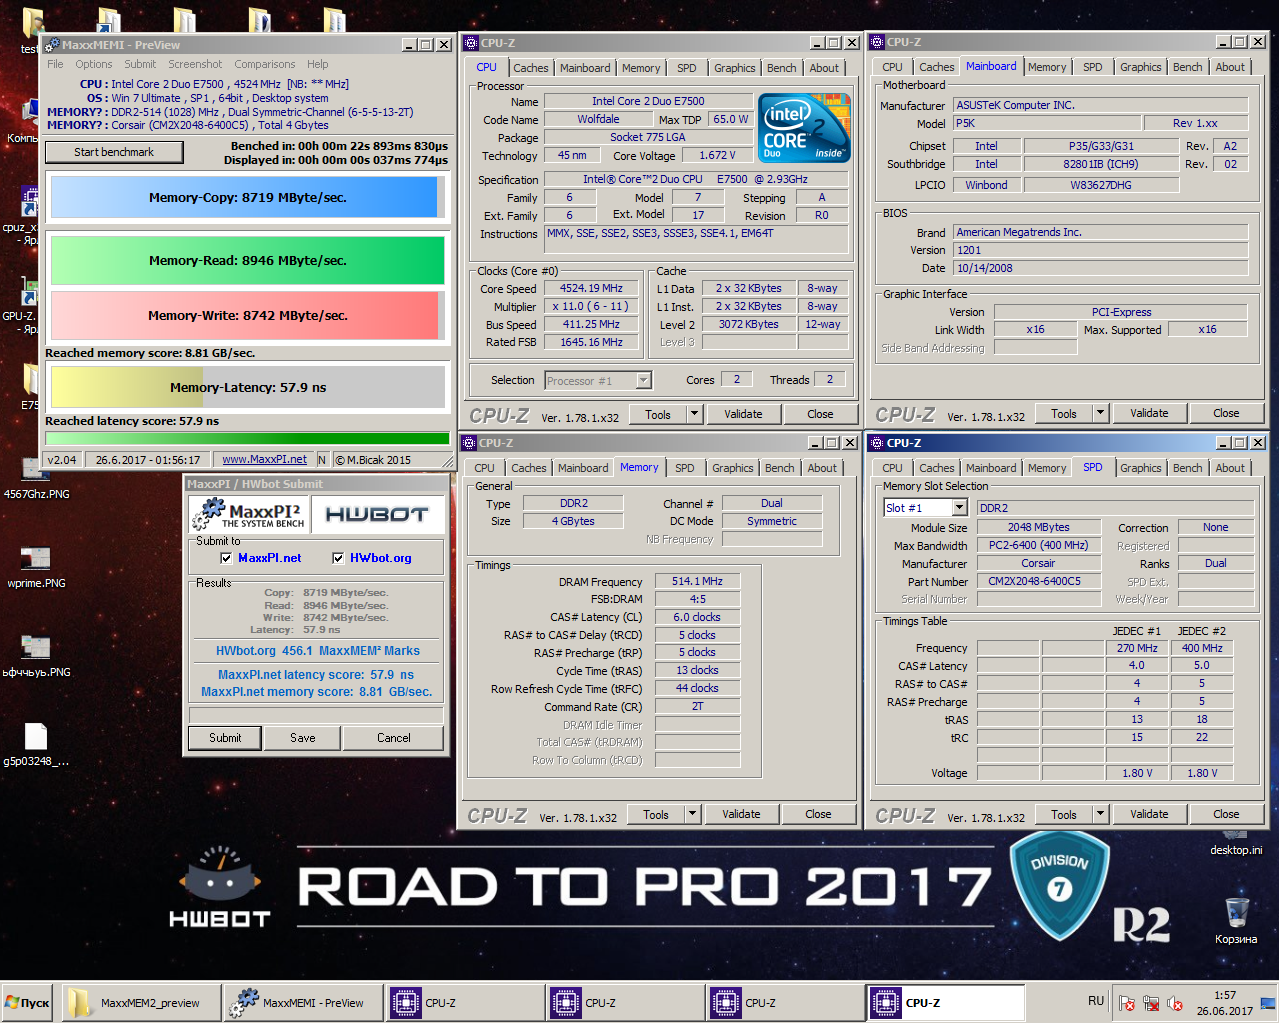
Task: Open the Comparisons menu in MaxxMEMI
Action: coord(265,64)
